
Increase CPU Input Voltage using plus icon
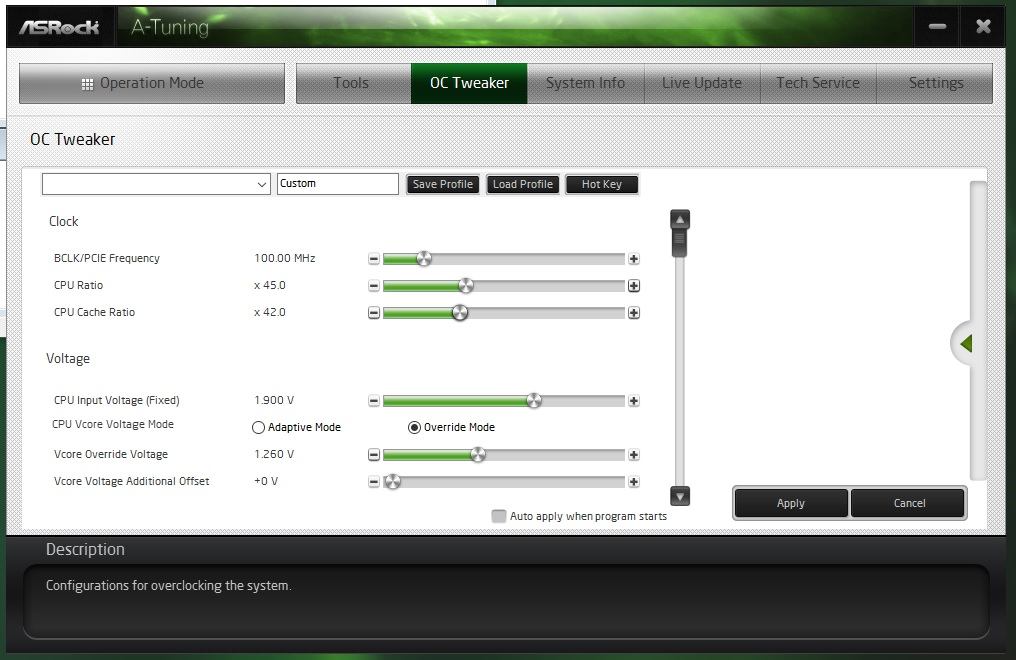point(634,401)
